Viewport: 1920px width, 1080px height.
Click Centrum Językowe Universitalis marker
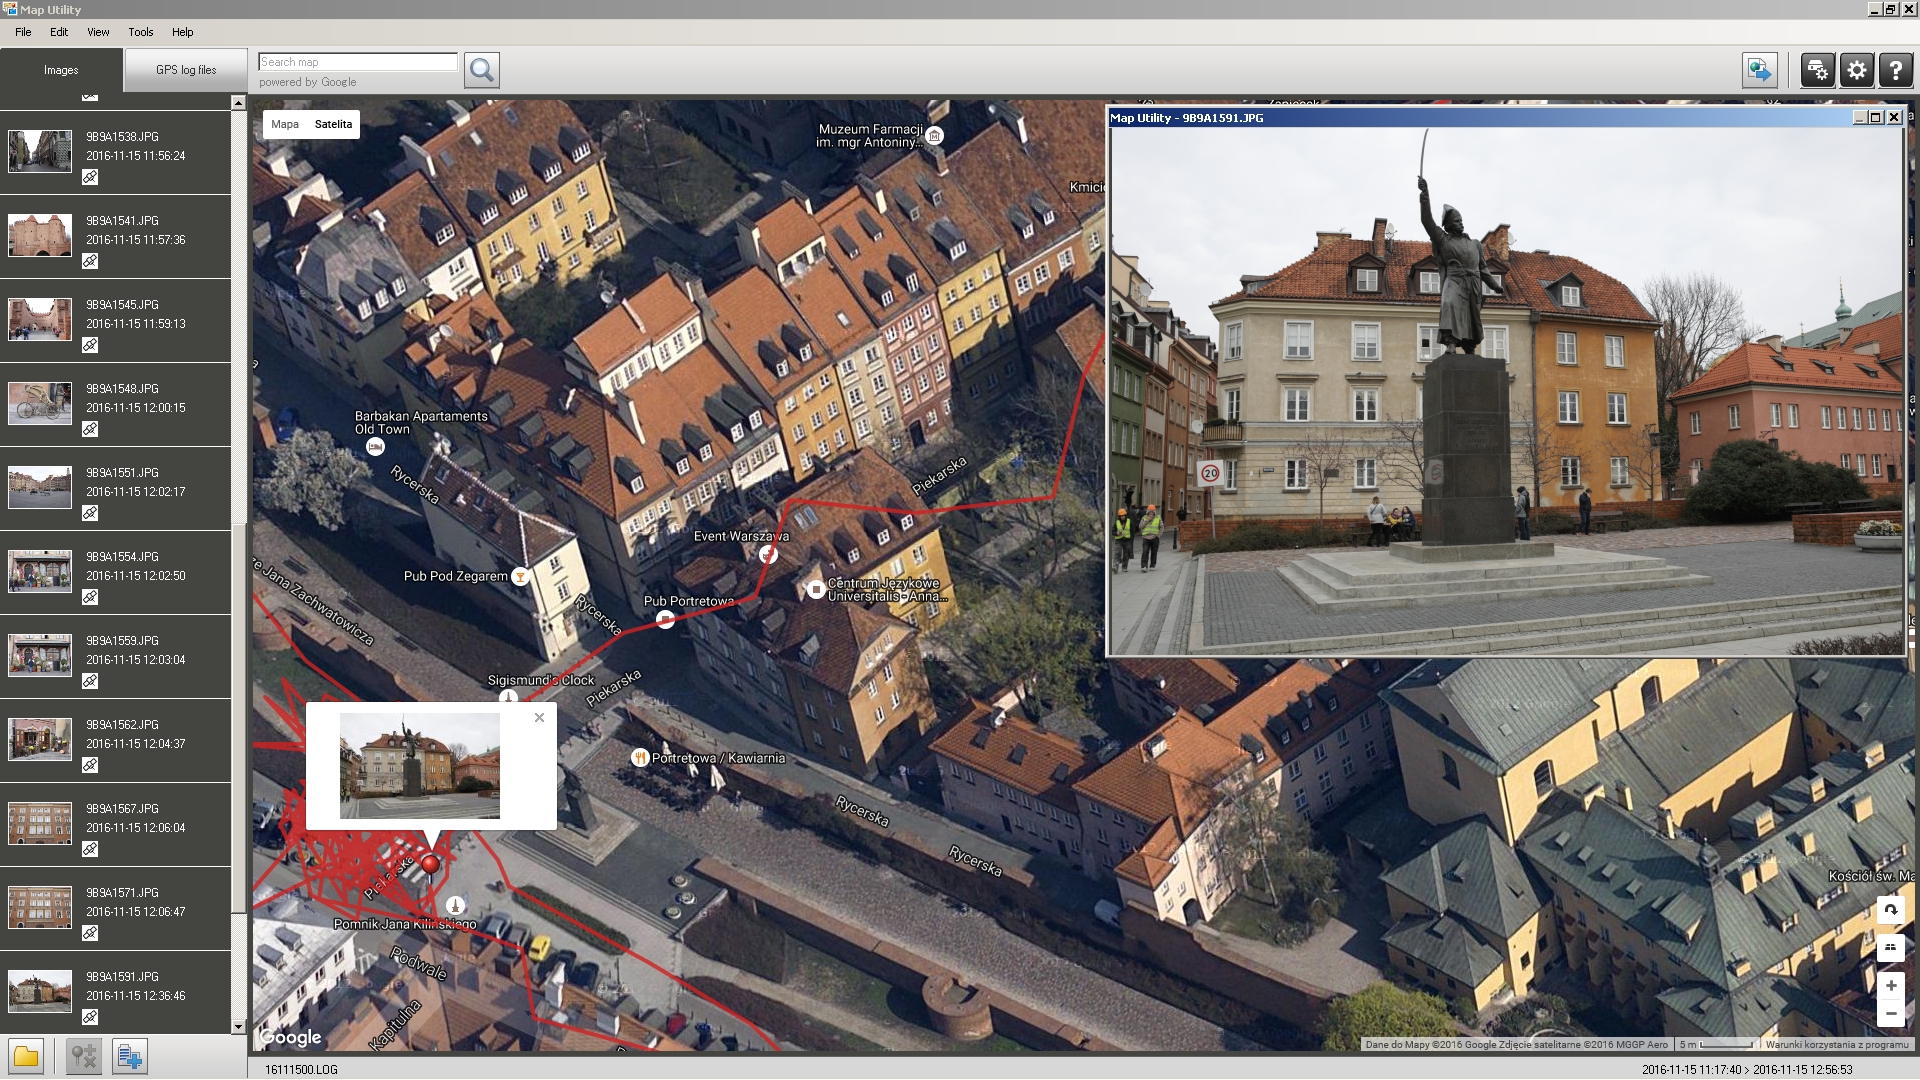pos(815,589)
